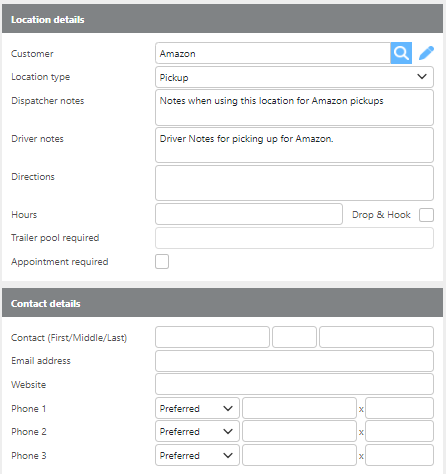Image resolution: width=446 pixels, height=474 pixels.
Task: Click the Website input field
Action: [x=294, y=384]
